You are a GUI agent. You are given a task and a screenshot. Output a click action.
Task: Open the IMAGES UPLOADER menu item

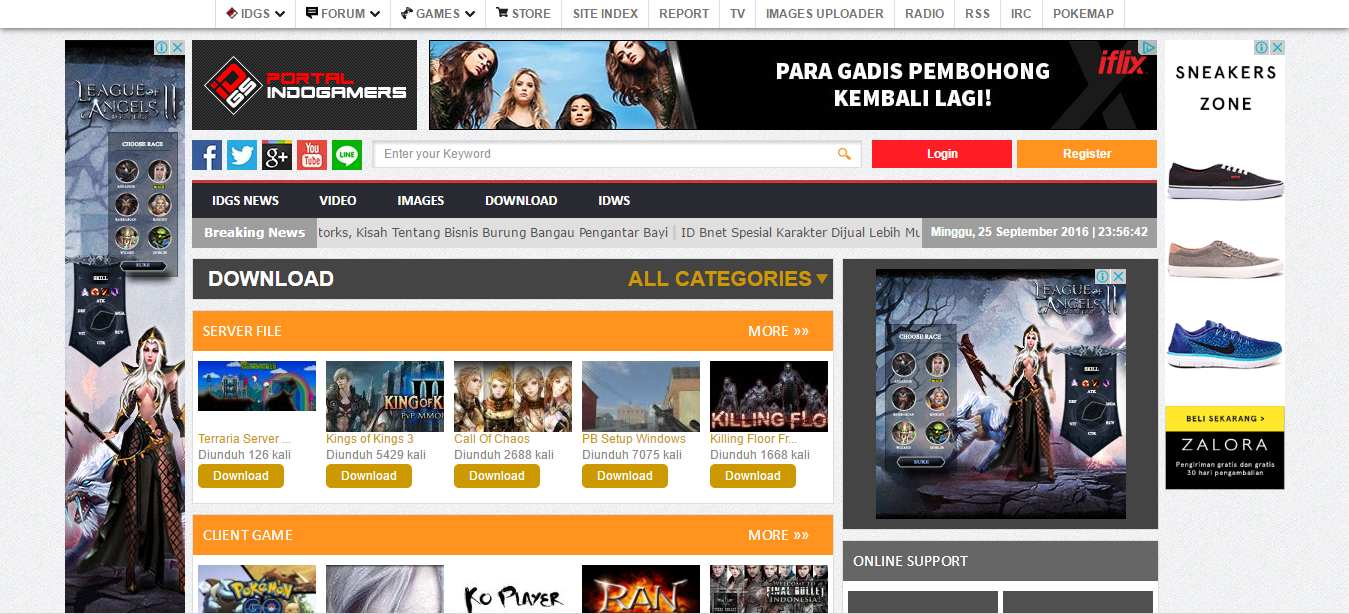click(824, 13)
